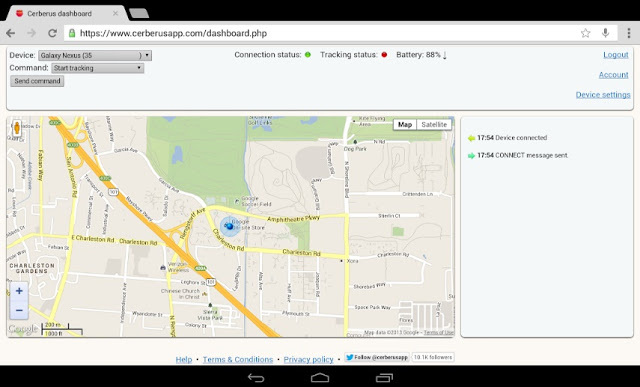Click the blue device location marker
This screenshot has height=387, width=640.
(229, 226)
